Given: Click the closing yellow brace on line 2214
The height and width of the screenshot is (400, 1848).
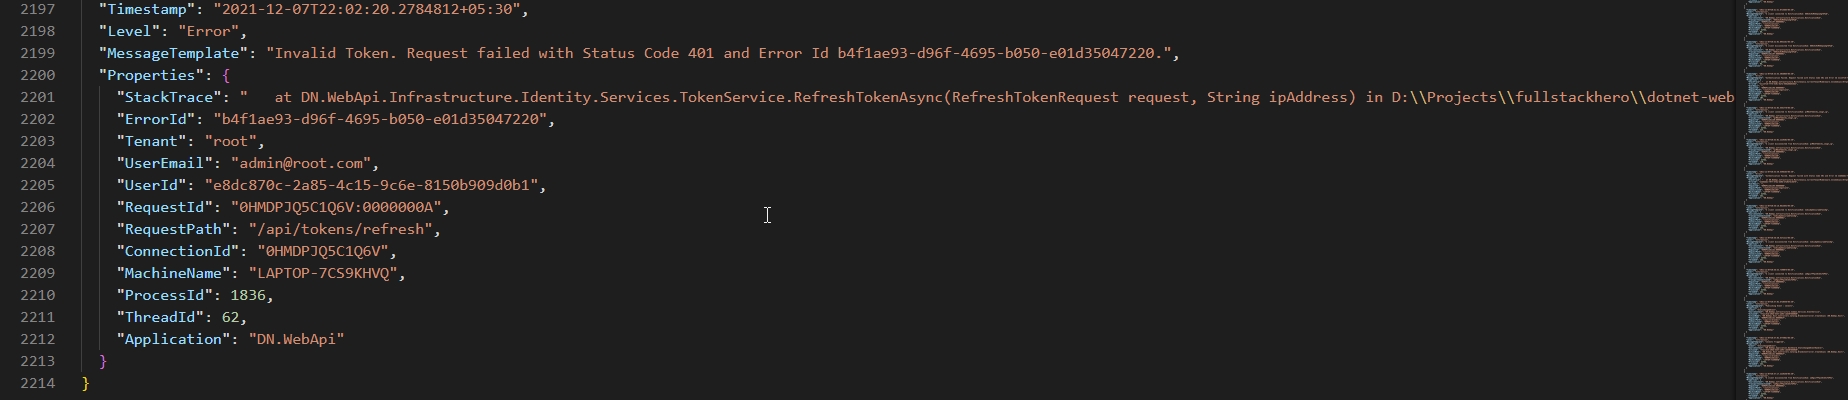Looking at the screenshot, I should point(86,383).
